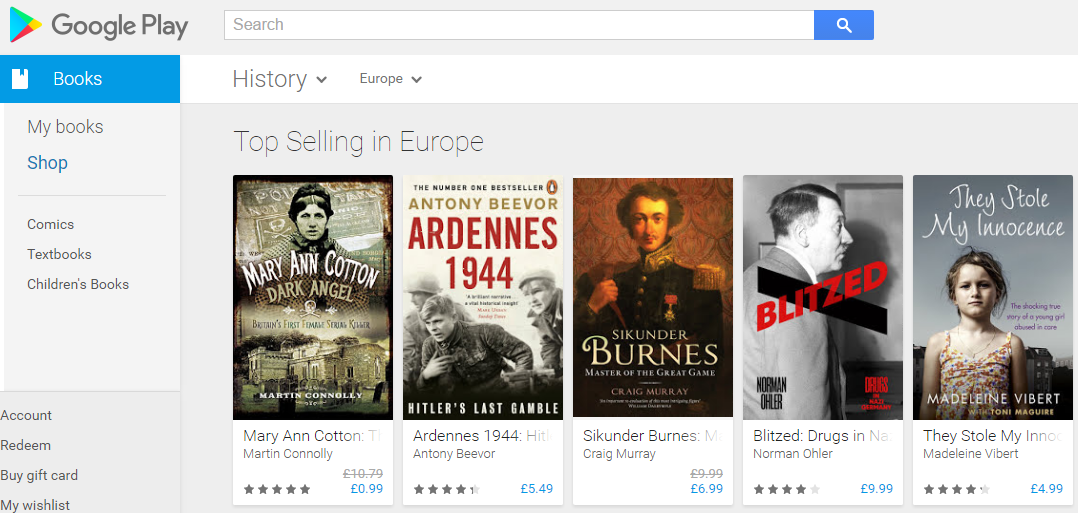Screen dimensions: 1078x513
Task: Open the Top Selling in Europe heading
Action: [358, 142]
